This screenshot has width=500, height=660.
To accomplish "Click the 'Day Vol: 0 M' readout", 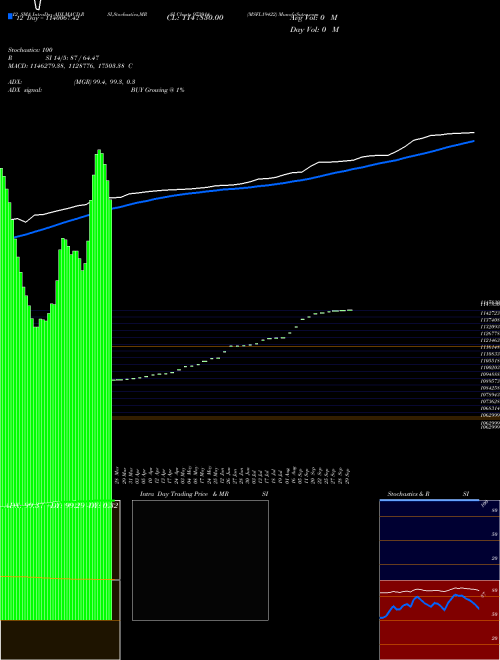I will pyautogui.click(x=314, y=30).
